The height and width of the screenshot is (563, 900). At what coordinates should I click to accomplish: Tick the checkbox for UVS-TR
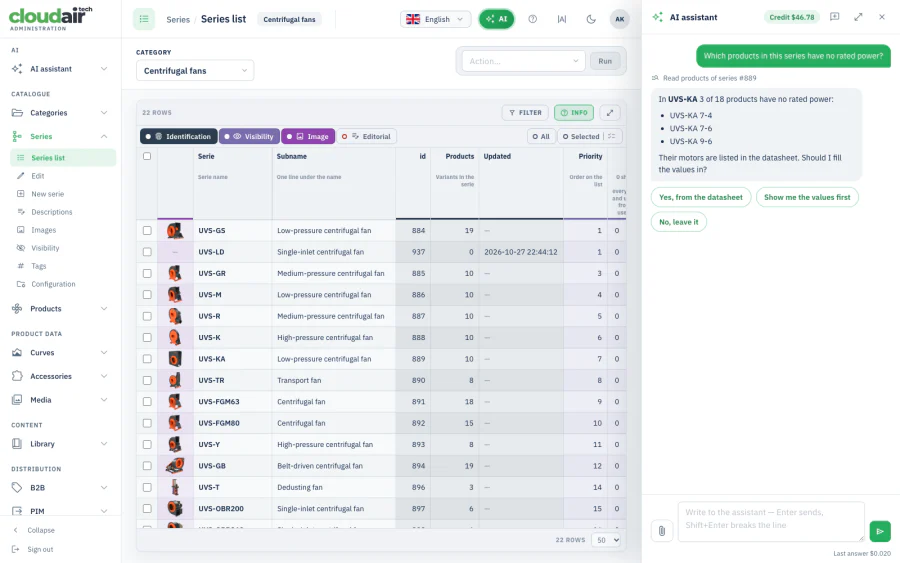coord(147,380)
